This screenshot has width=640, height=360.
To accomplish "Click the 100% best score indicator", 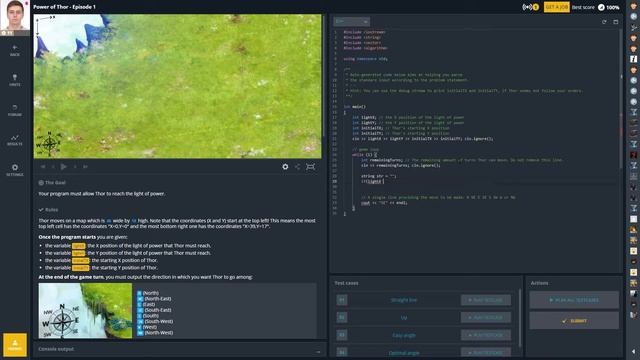I will tap(609, 7).
